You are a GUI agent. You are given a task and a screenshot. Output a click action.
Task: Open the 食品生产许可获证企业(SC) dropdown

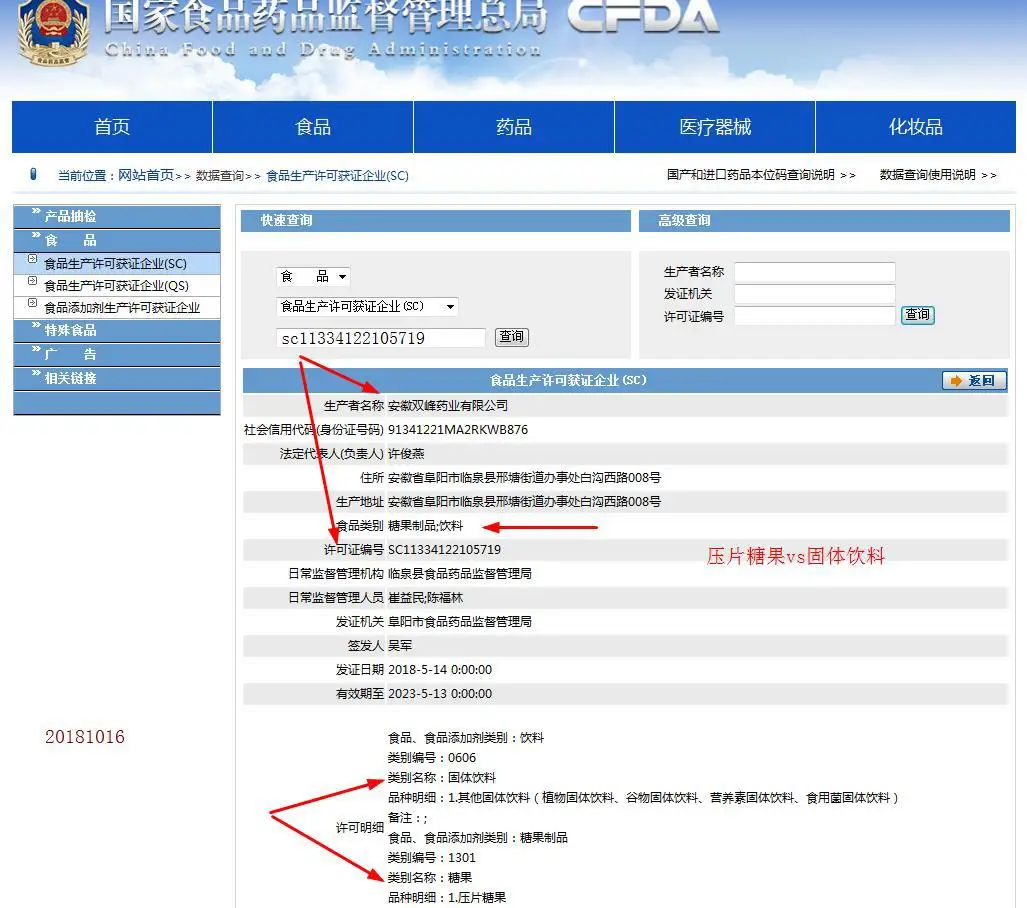tap(367, 307)
